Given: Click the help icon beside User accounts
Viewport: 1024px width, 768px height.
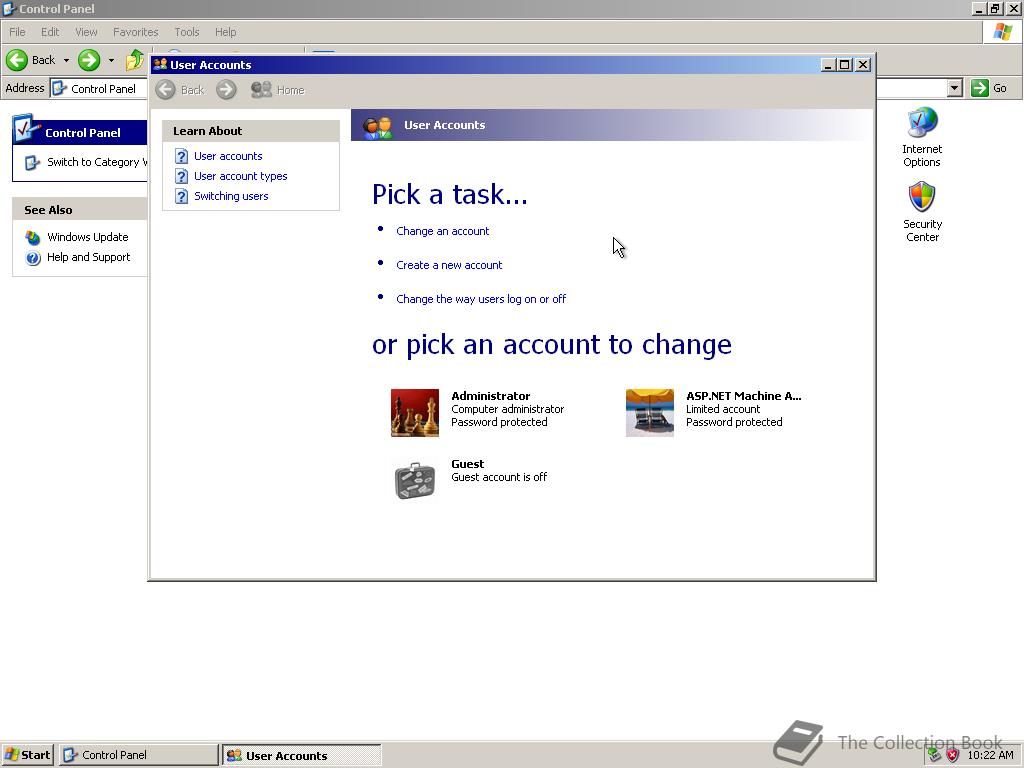Looking at the screenshot, I should (182, 156).
